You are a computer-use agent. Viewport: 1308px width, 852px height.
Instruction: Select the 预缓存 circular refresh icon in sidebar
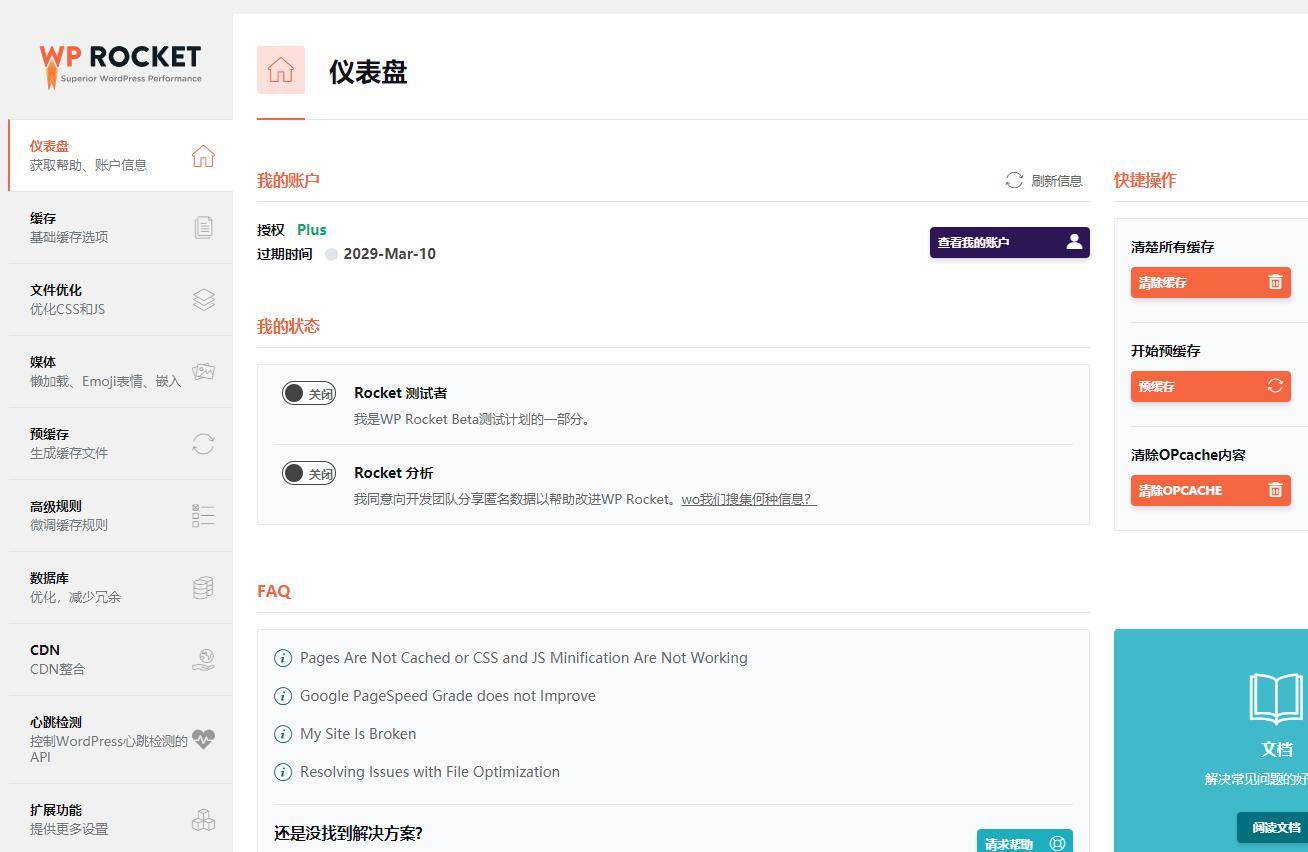click(x=203, y=444)
